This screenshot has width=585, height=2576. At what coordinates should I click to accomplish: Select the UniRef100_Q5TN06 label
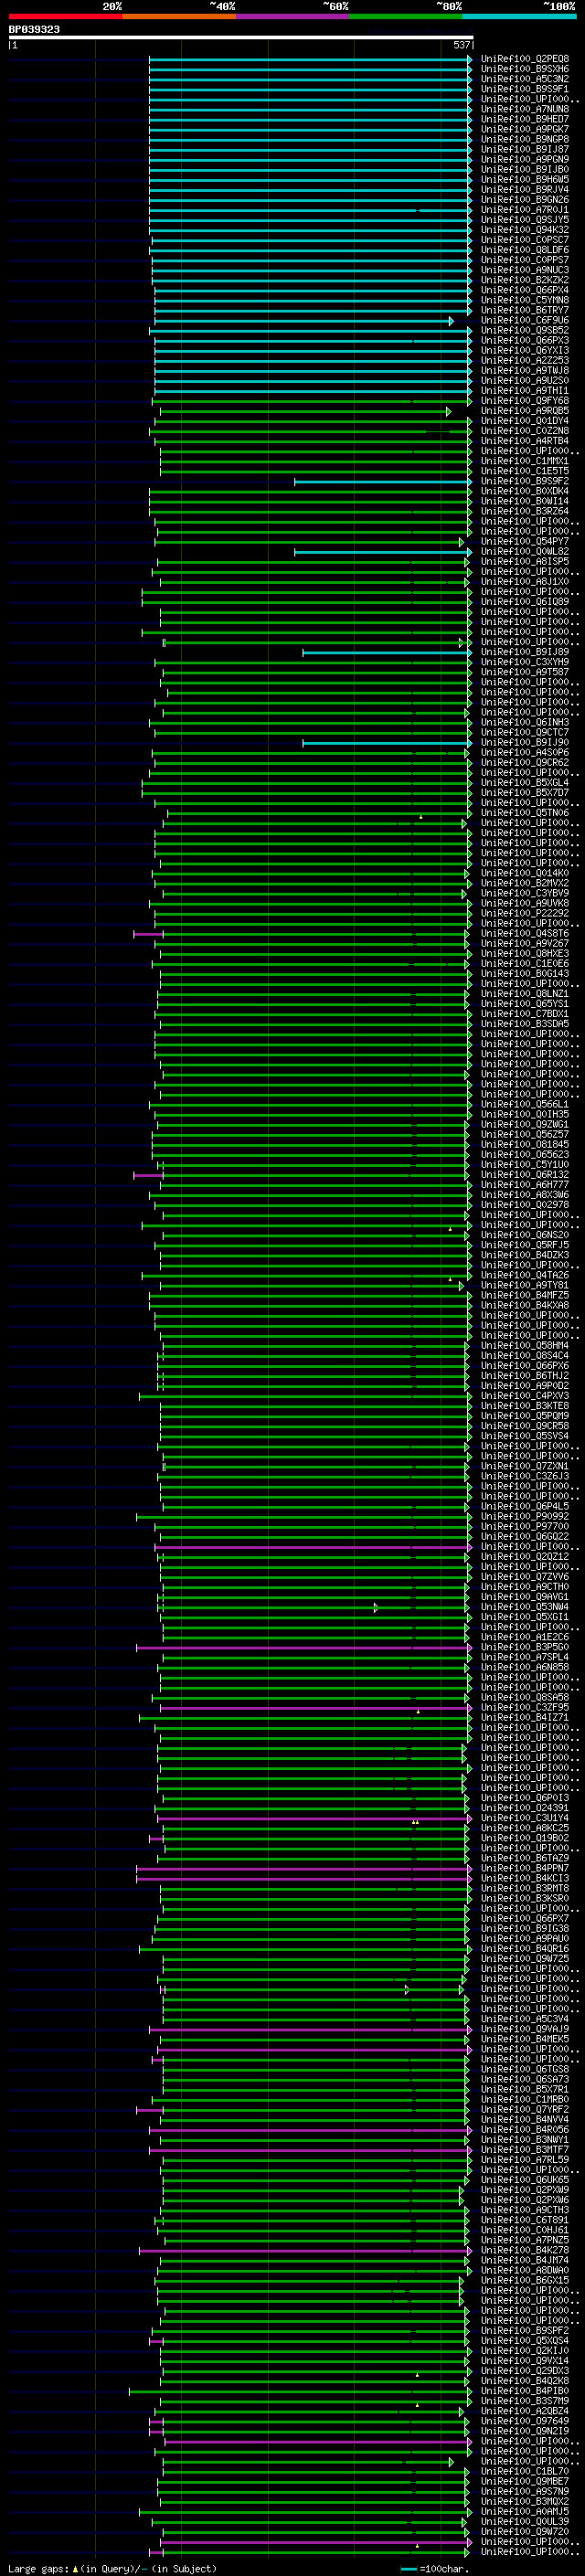click(525, 813)
